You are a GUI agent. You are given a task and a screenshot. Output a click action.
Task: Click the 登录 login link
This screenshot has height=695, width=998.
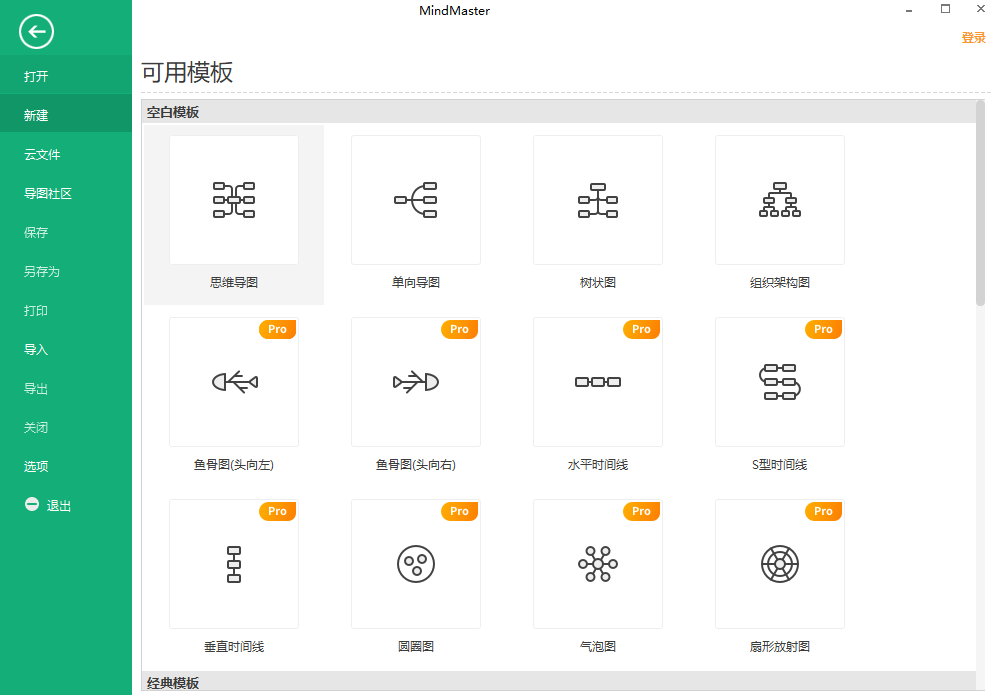pos(973,38)
